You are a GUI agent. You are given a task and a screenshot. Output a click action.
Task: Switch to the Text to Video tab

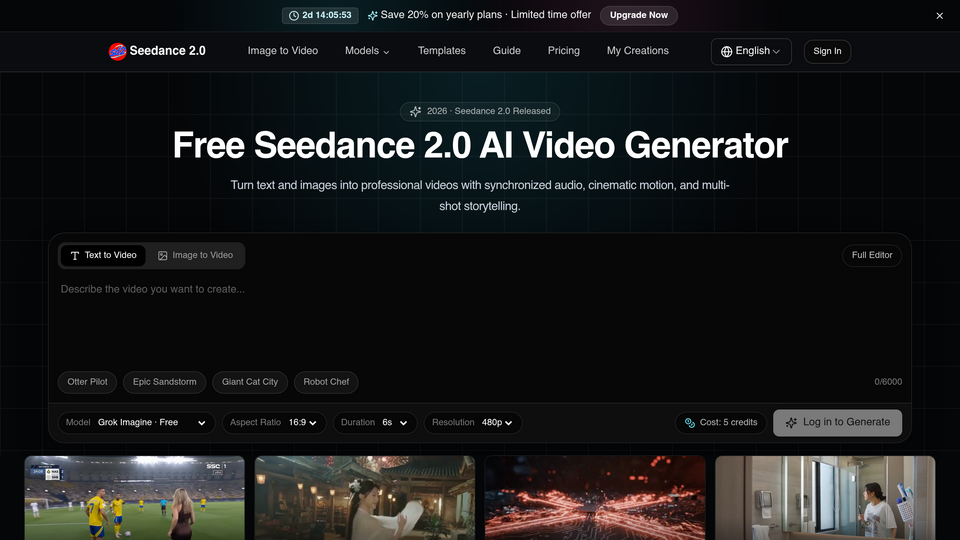[103, 255]
